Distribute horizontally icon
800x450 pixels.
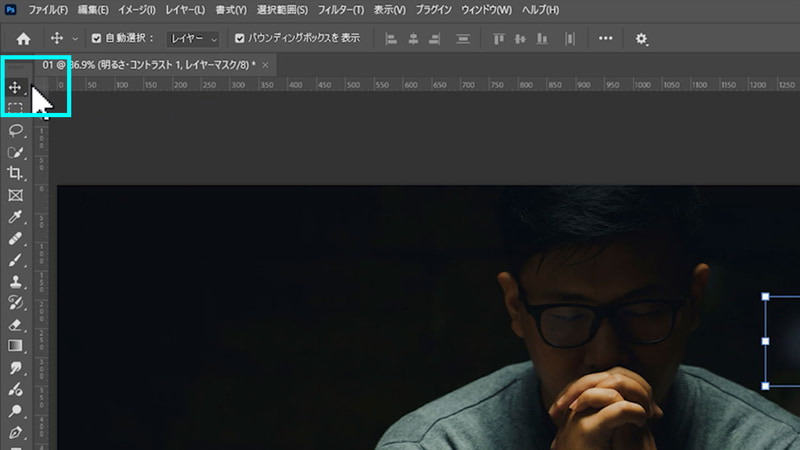tap(570, 39)
